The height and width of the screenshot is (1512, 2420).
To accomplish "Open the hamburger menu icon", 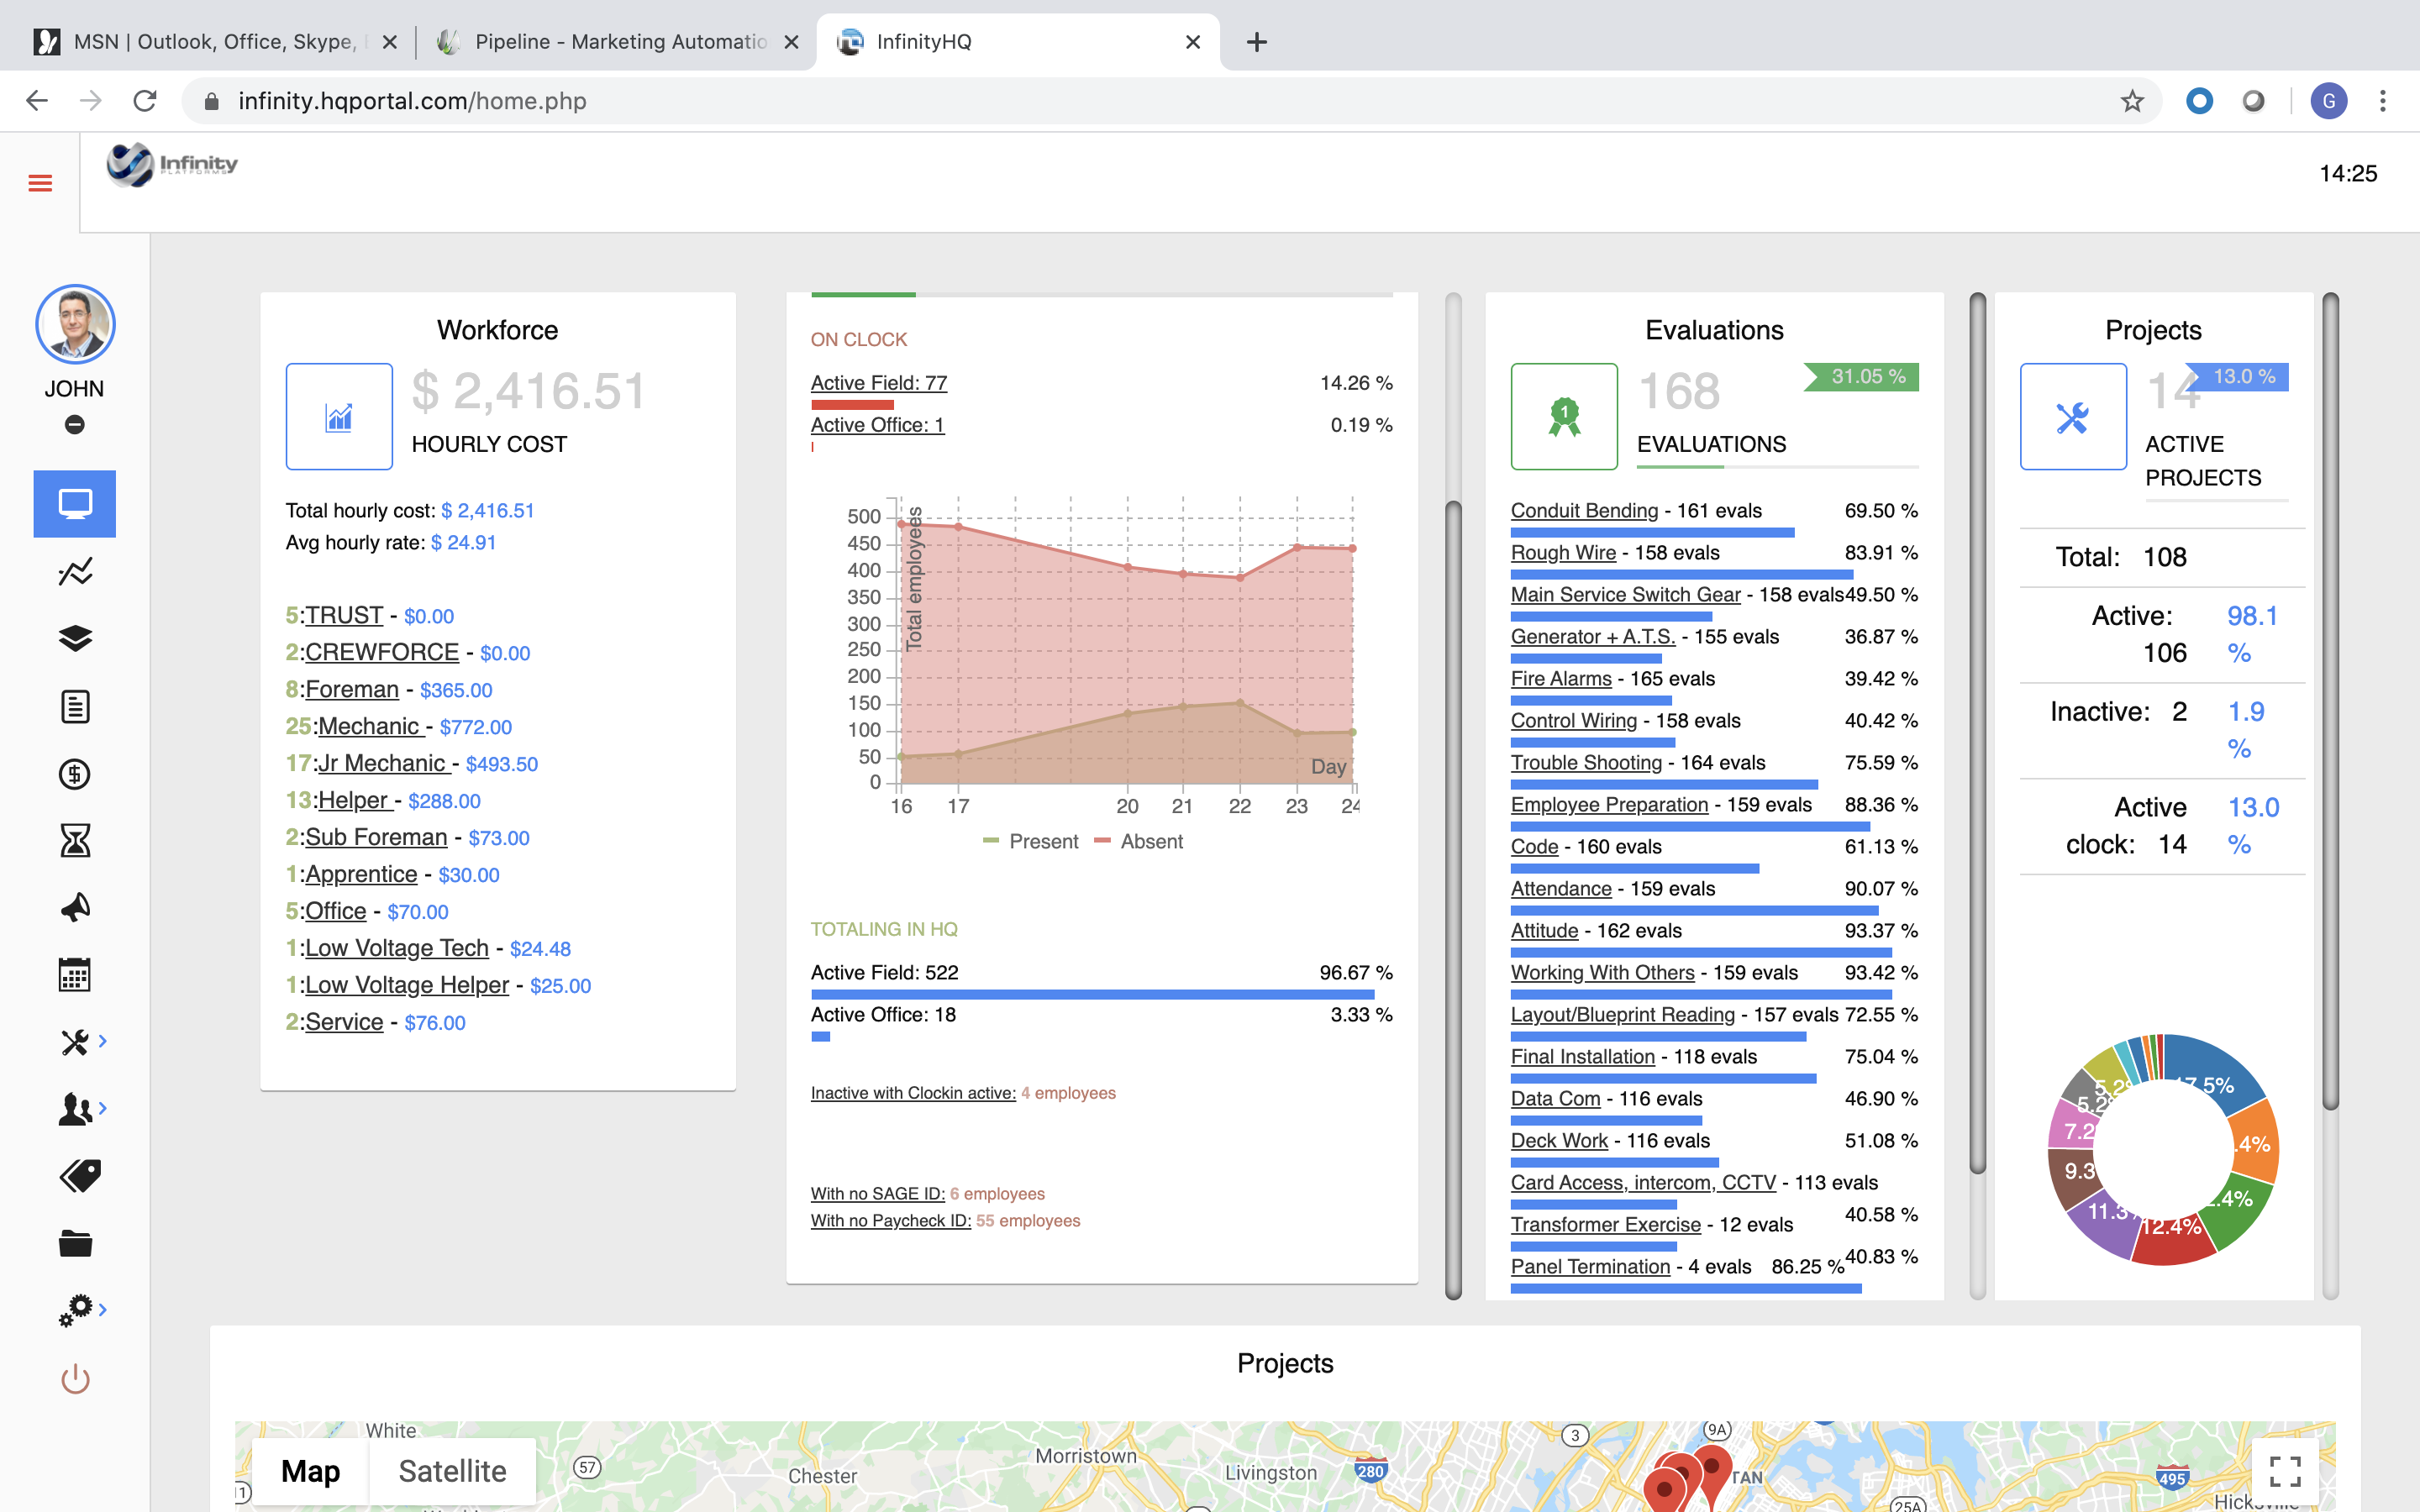I will [40, 183].
